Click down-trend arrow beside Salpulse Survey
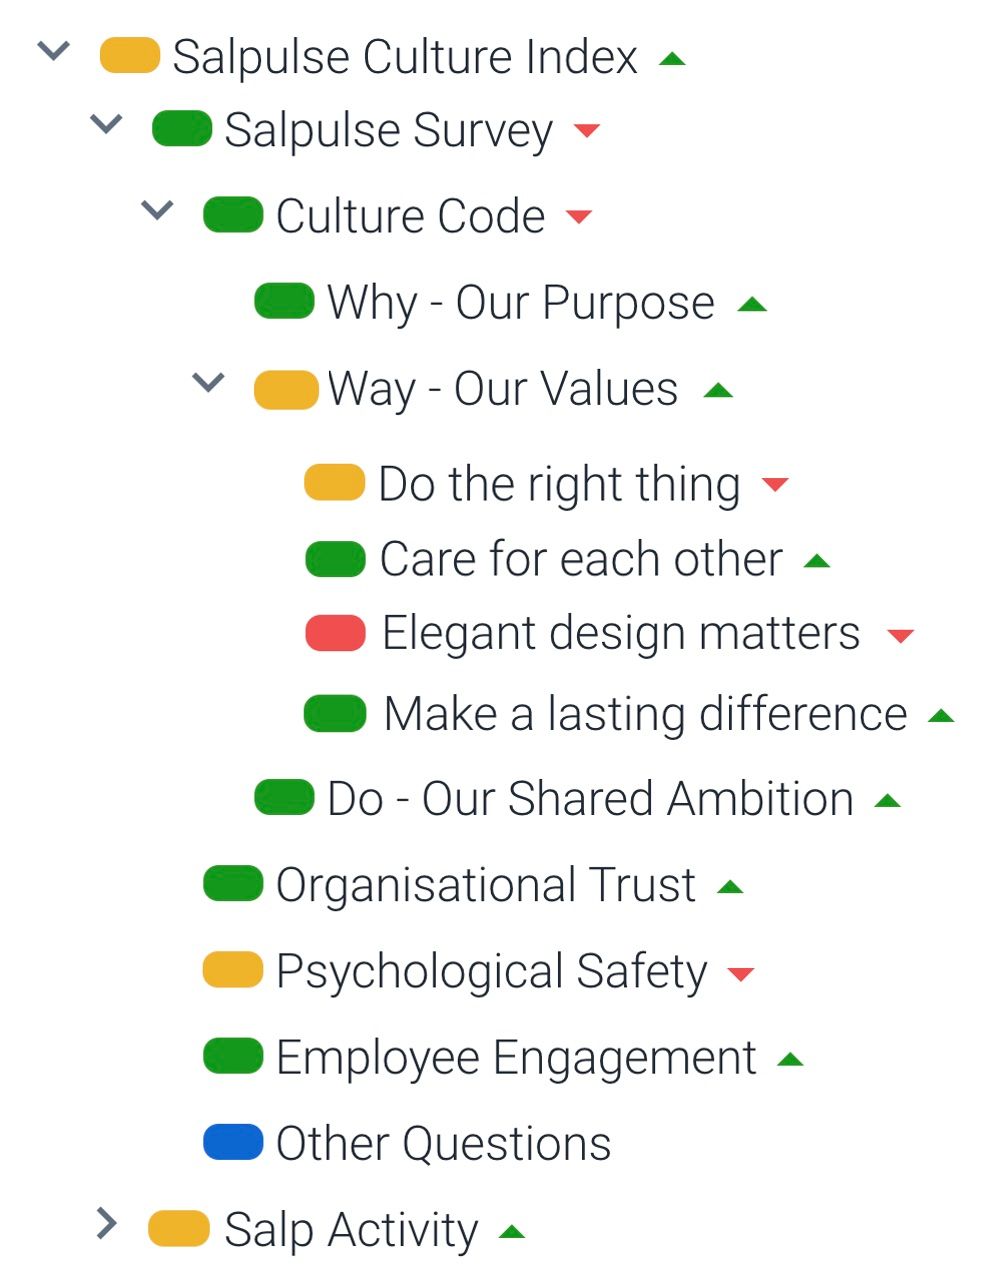 587,130
